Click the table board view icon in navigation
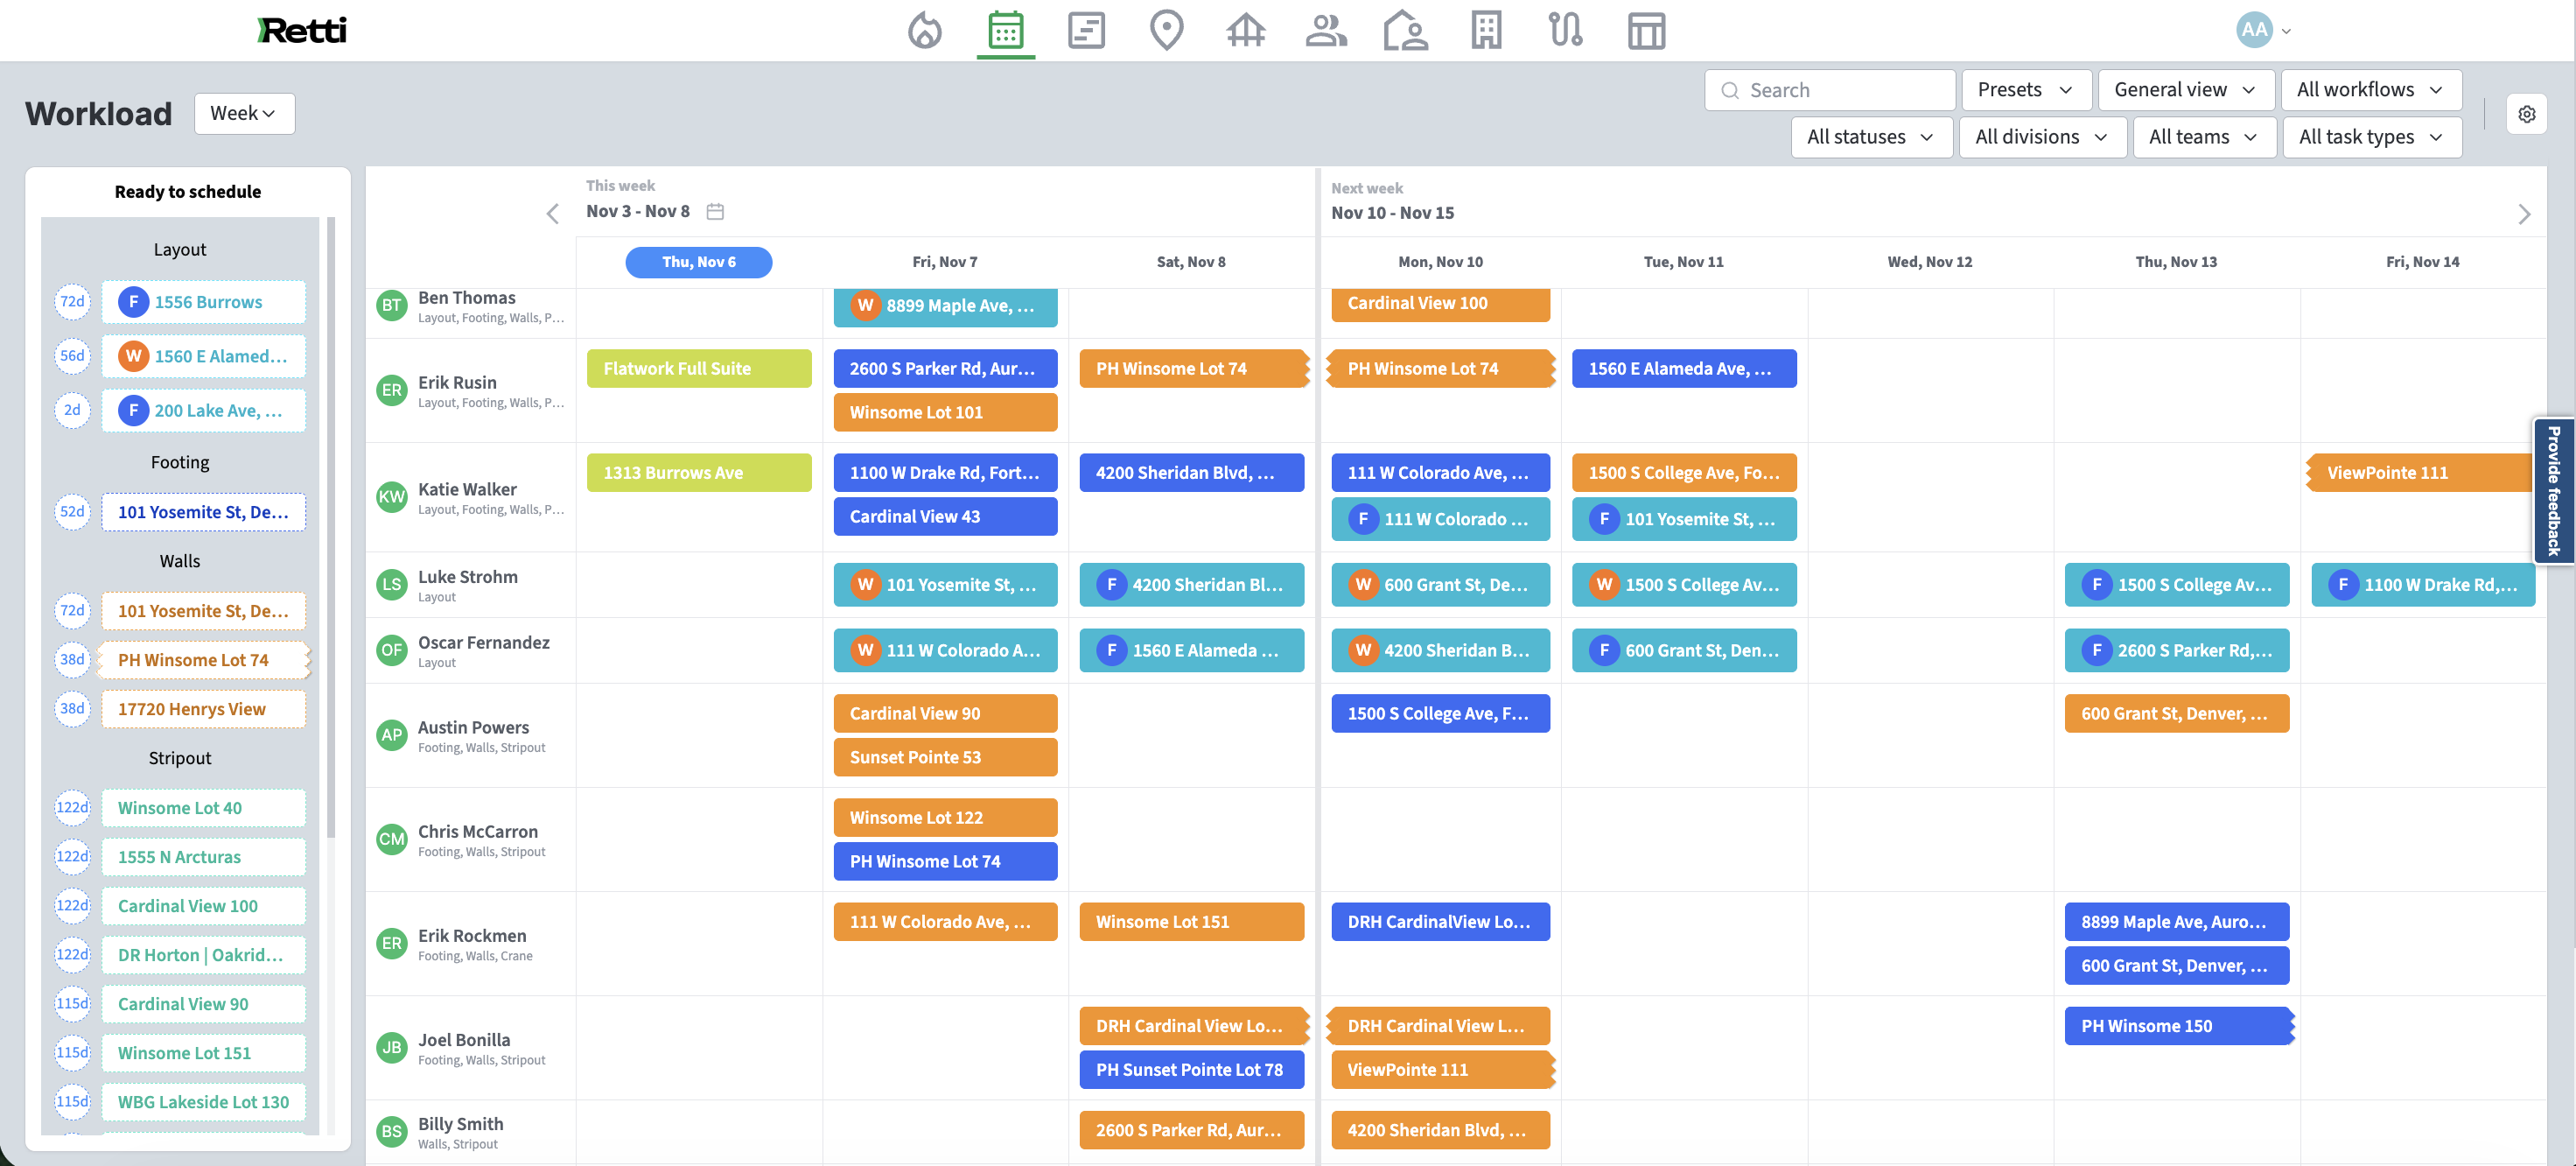Screen dimensions: 2576x1166 (1645, 30)
